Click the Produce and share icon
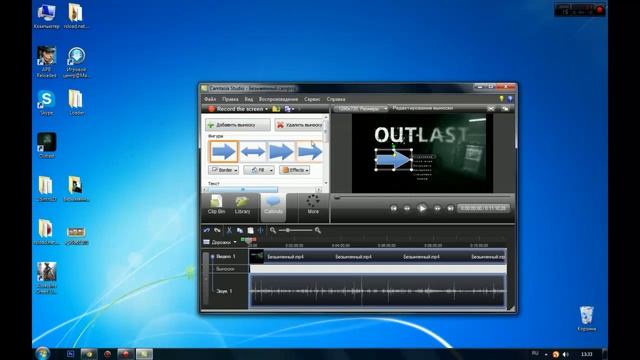 point(288,109)
